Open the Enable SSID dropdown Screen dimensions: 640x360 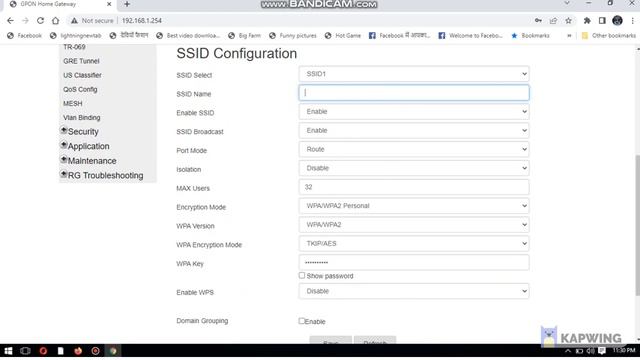[x=414, y=111]
